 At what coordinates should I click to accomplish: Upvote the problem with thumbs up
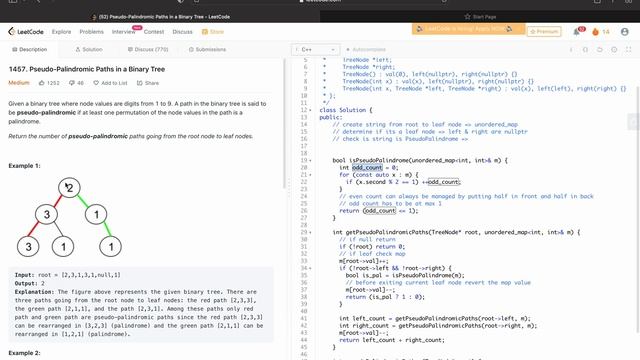(x=42, y=83)
